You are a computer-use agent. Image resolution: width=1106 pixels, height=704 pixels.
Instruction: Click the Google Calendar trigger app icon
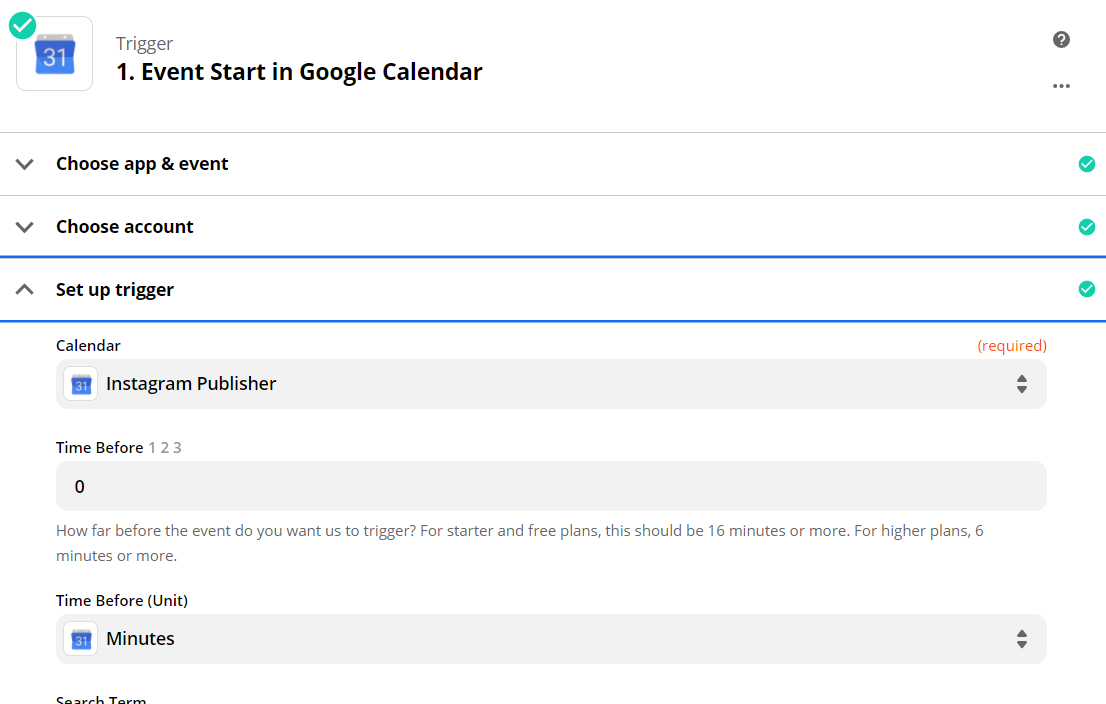55,55
